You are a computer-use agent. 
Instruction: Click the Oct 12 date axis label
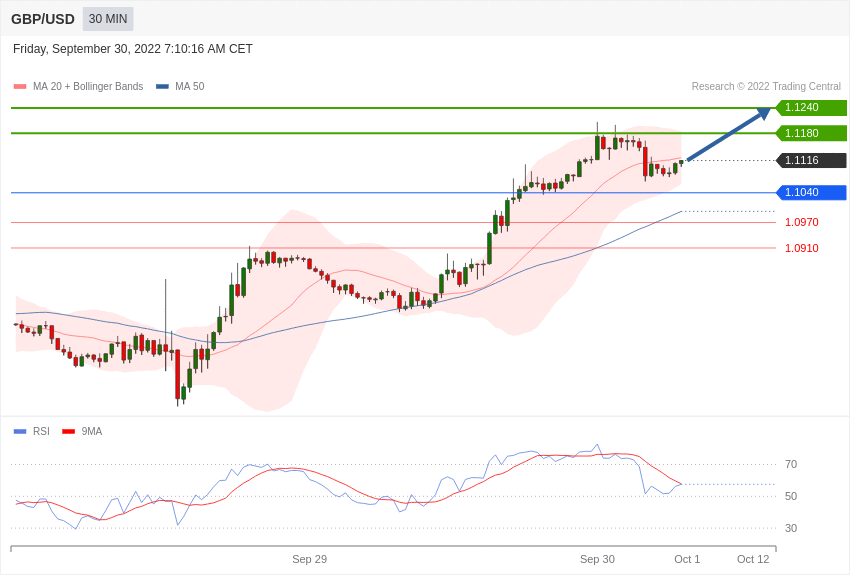(753, 559)
